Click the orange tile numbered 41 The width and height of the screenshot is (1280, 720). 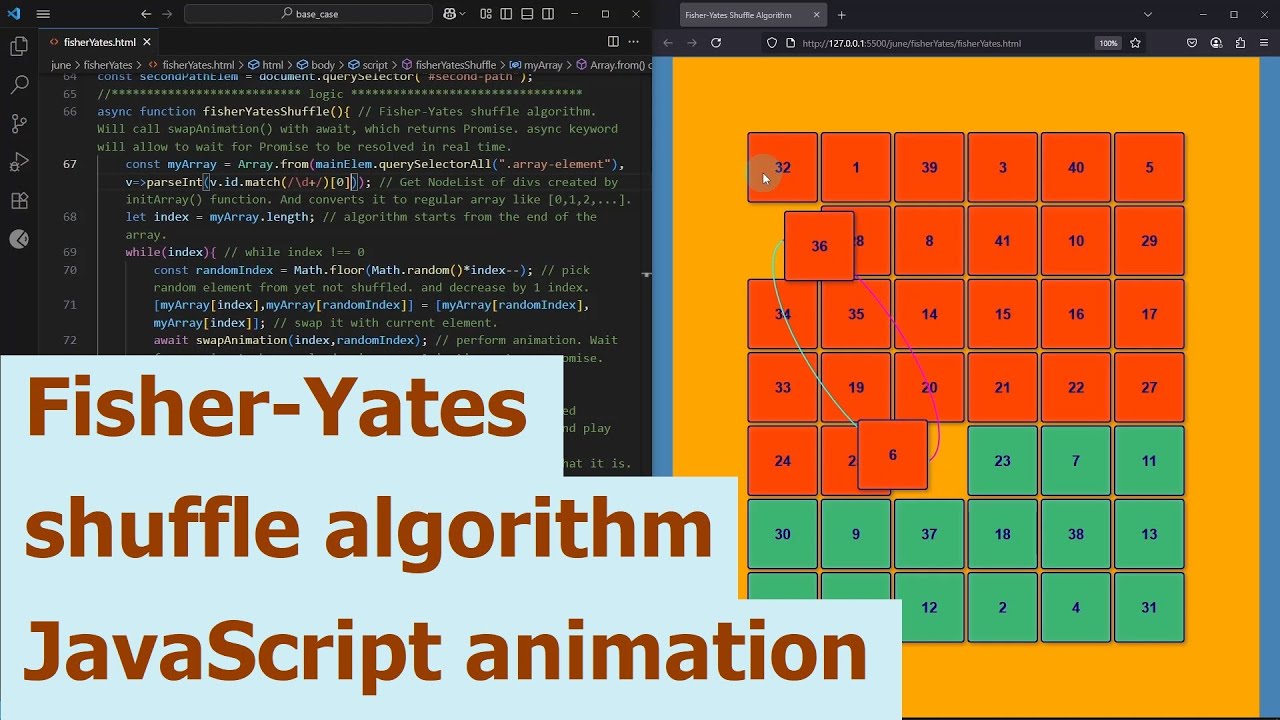tap(1002, 240)
